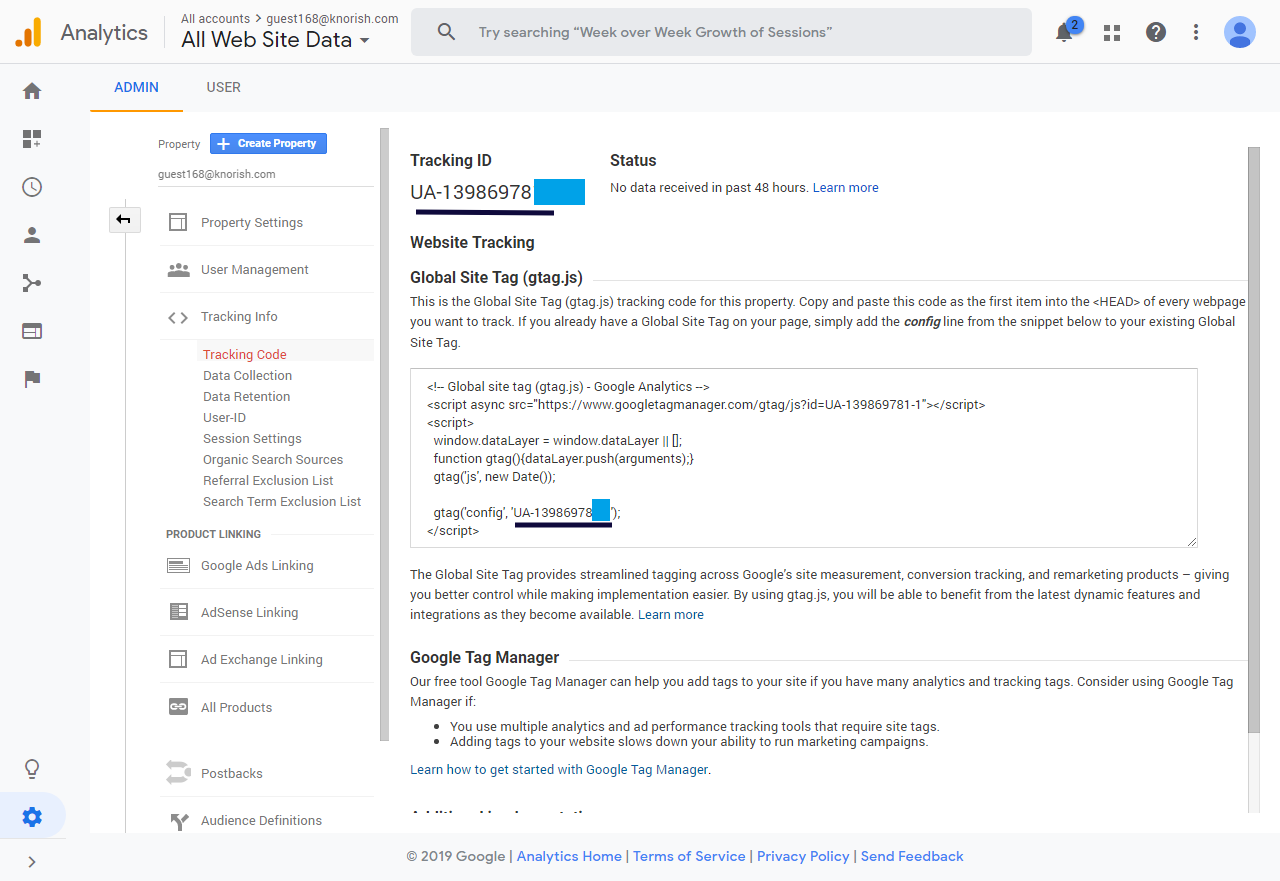Screen dimensions: 1280x881
Task: Open the Help question mark icon
Action: (x=1156, y=32)
